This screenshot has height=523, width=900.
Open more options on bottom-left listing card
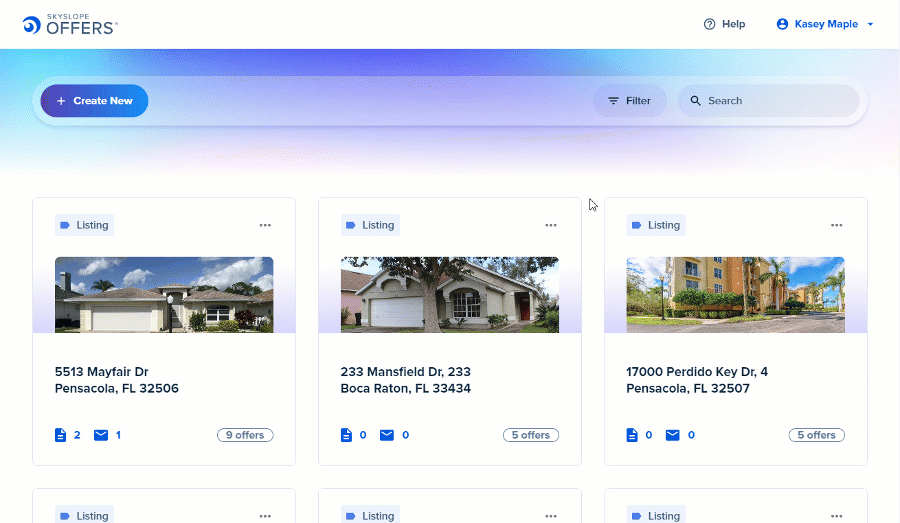pyautogui.click(x=265, y=516)
